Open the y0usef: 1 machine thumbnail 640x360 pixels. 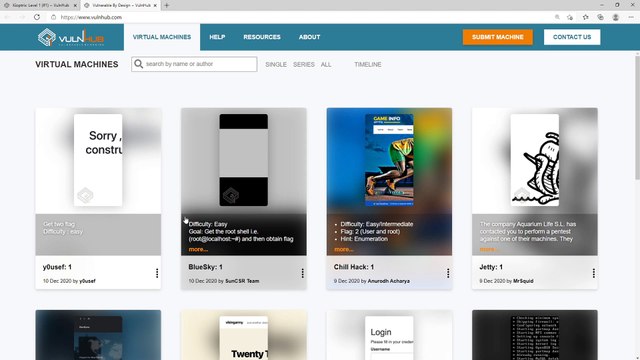click(98, 160)
